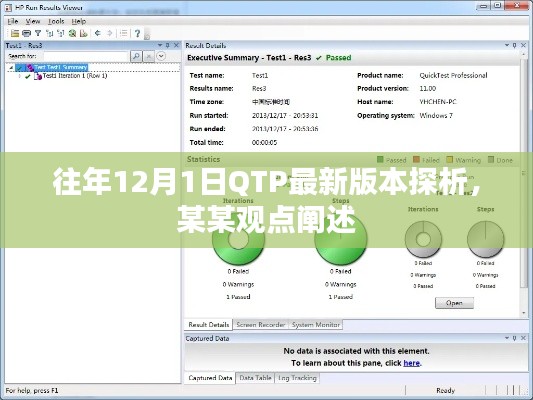Open the Filter funnel toolbar icon

coord(38,33)
